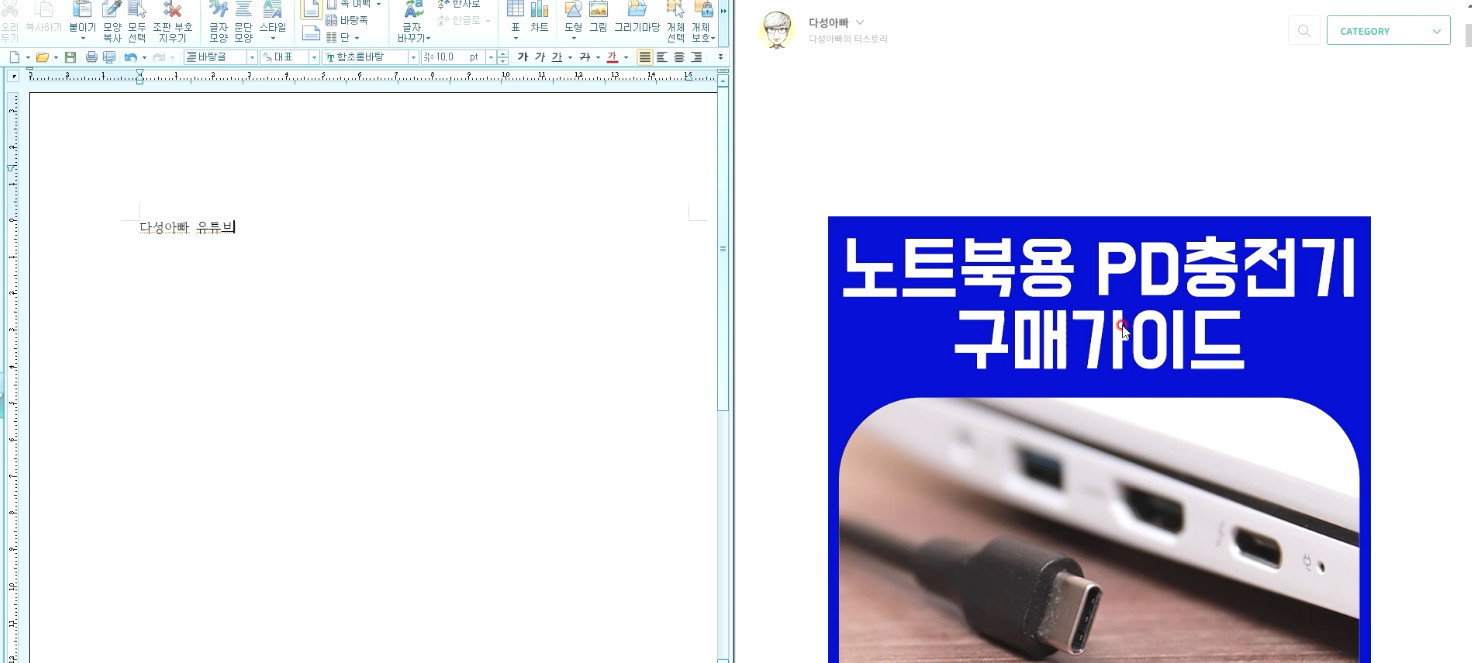The height and width of the screenshot is (663, 1472).
Task: Toggle strikethrough 가 formatting
Action: pyautogui.click(x=584, y=57)
